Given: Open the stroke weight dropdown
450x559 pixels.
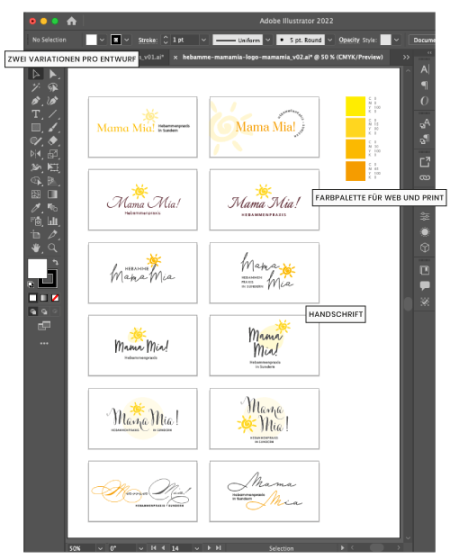Looking at the screenshot, I should (204, 40).
